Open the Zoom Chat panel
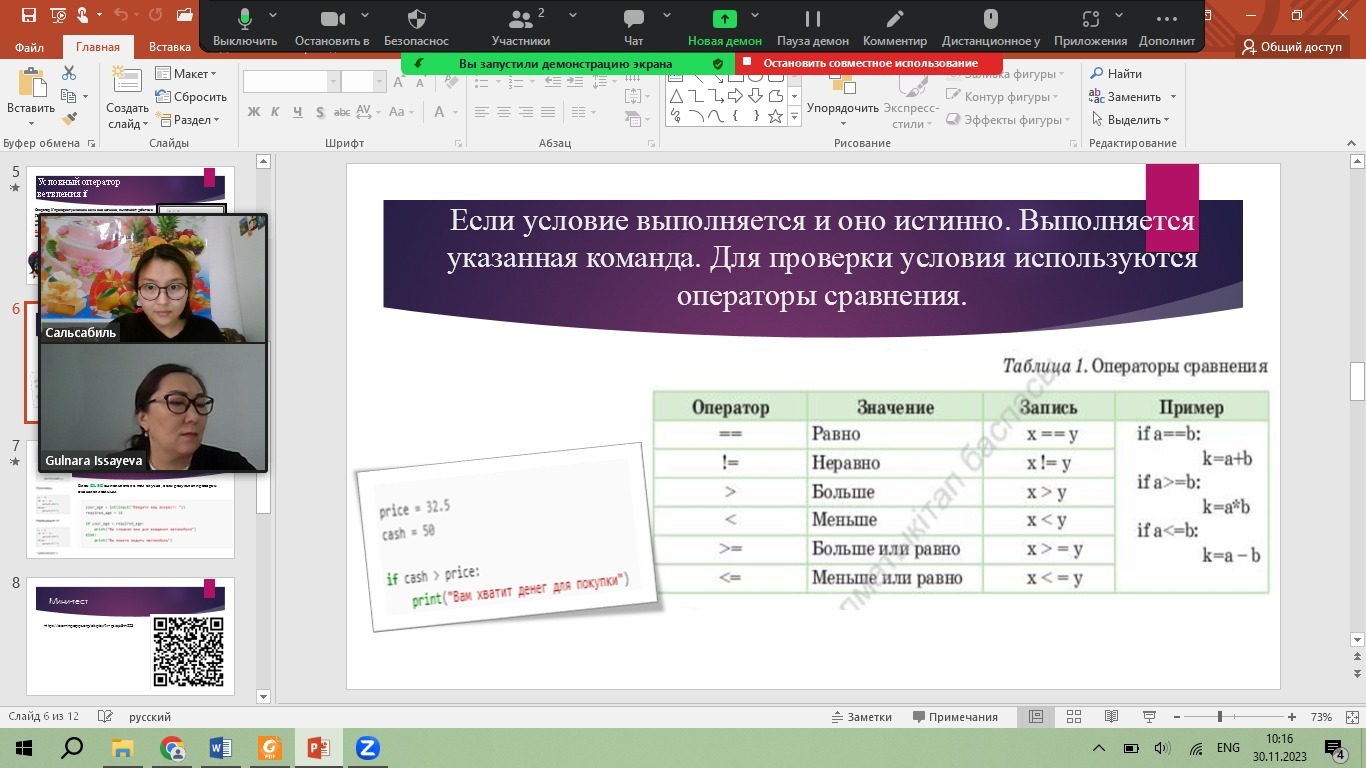 pos(633,20)
